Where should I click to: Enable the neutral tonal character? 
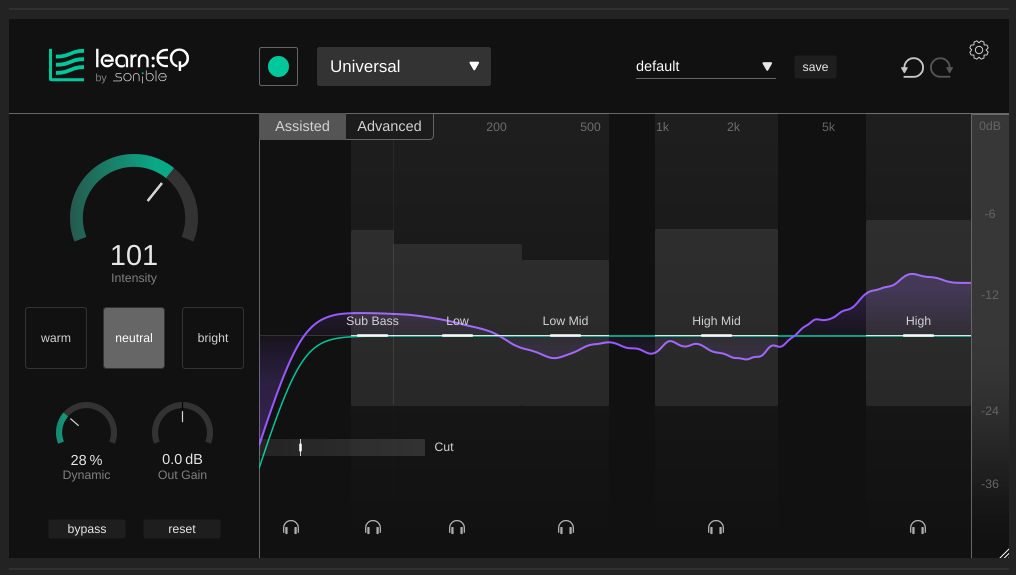coord(134,338)
